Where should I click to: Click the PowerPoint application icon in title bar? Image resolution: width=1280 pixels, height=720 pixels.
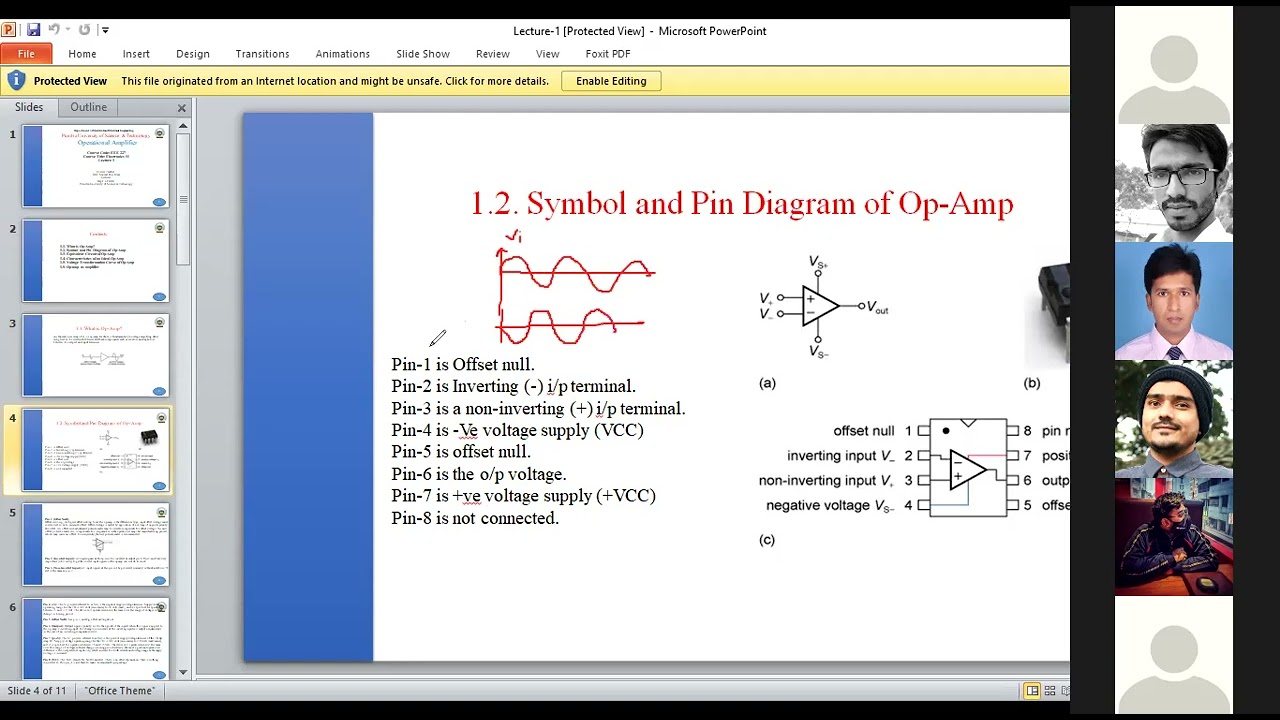[x=10, y=30]
